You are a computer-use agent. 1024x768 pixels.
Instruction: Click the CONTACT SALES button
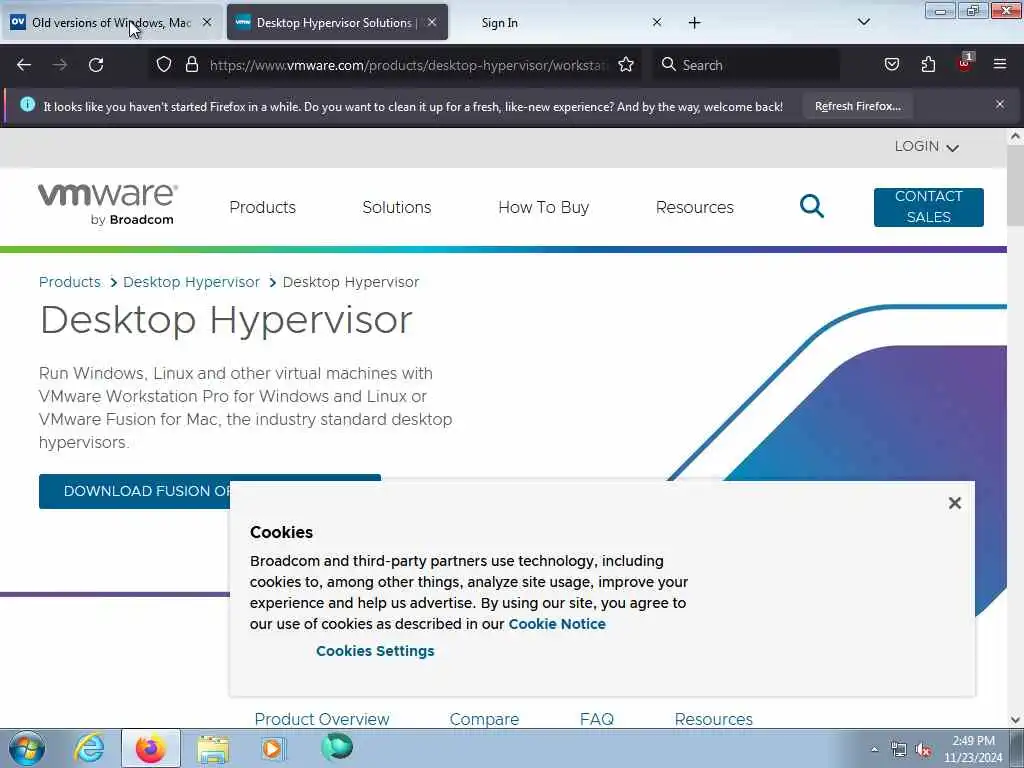pyautogui.click(x=929, y=207)
